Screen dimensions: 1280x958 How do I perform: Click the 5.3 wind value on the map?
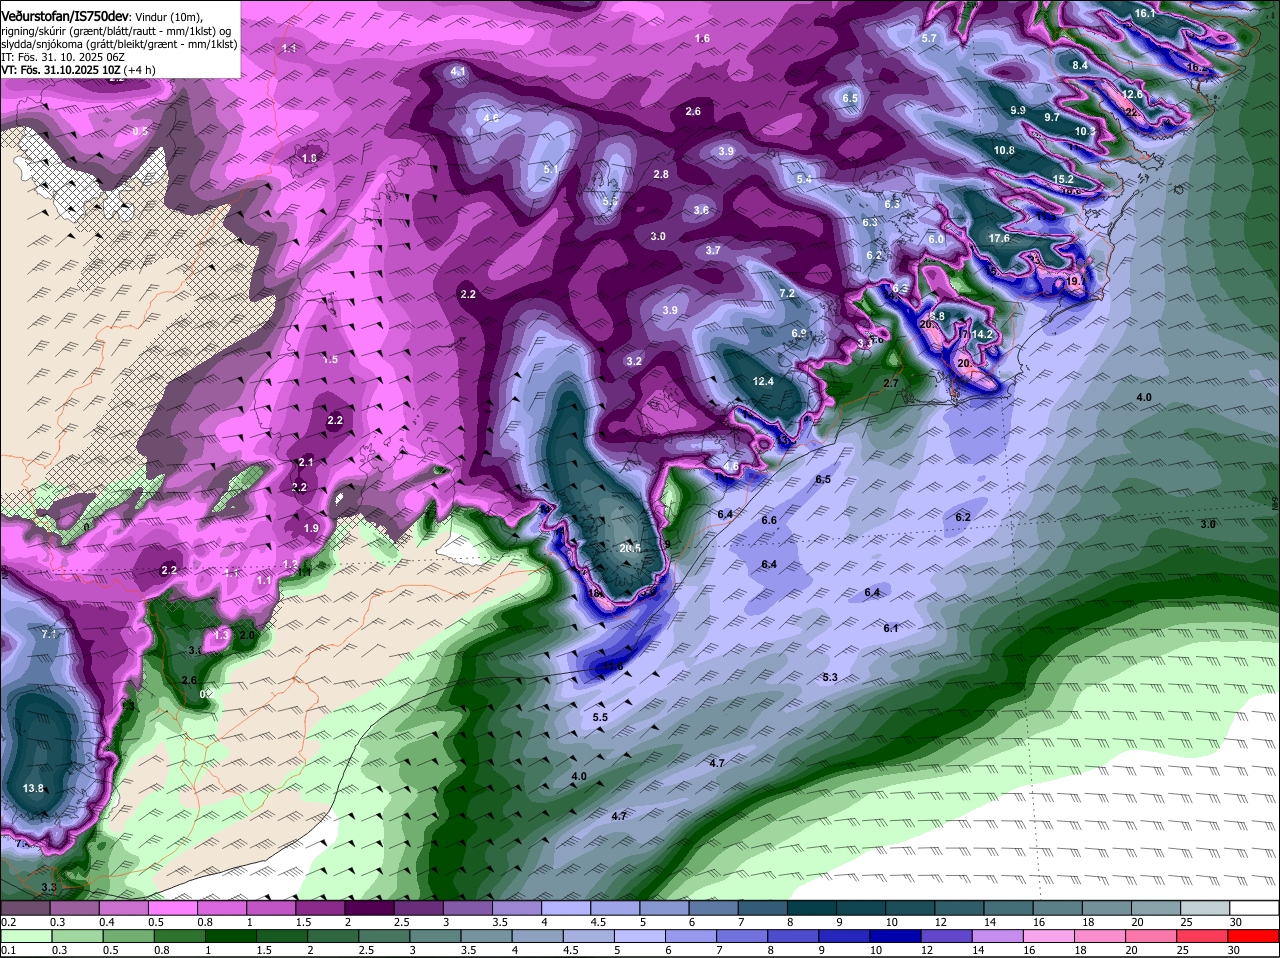pos(829,677)
